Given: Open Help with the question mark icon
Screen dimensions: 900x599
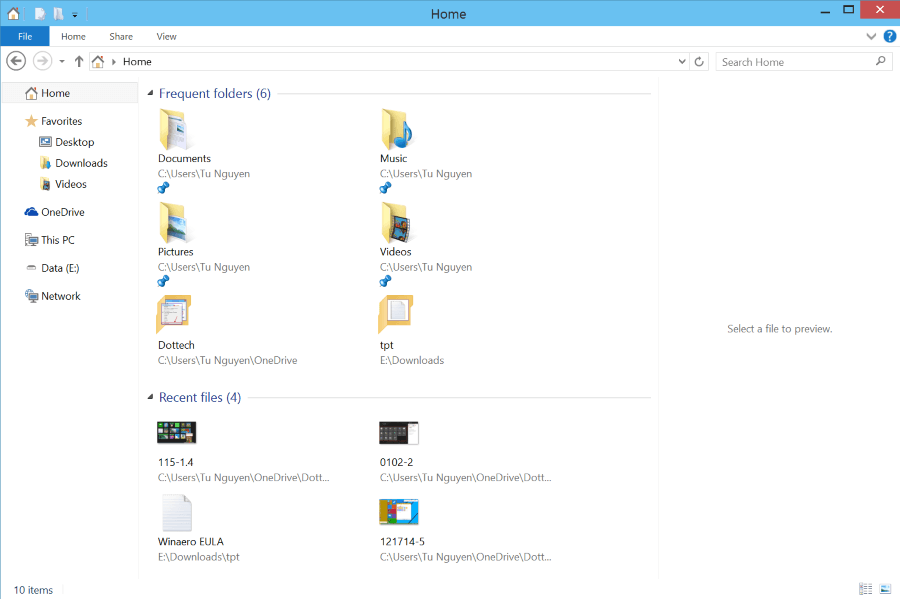Looking at the screenshot, I should (x=889, y=36).
